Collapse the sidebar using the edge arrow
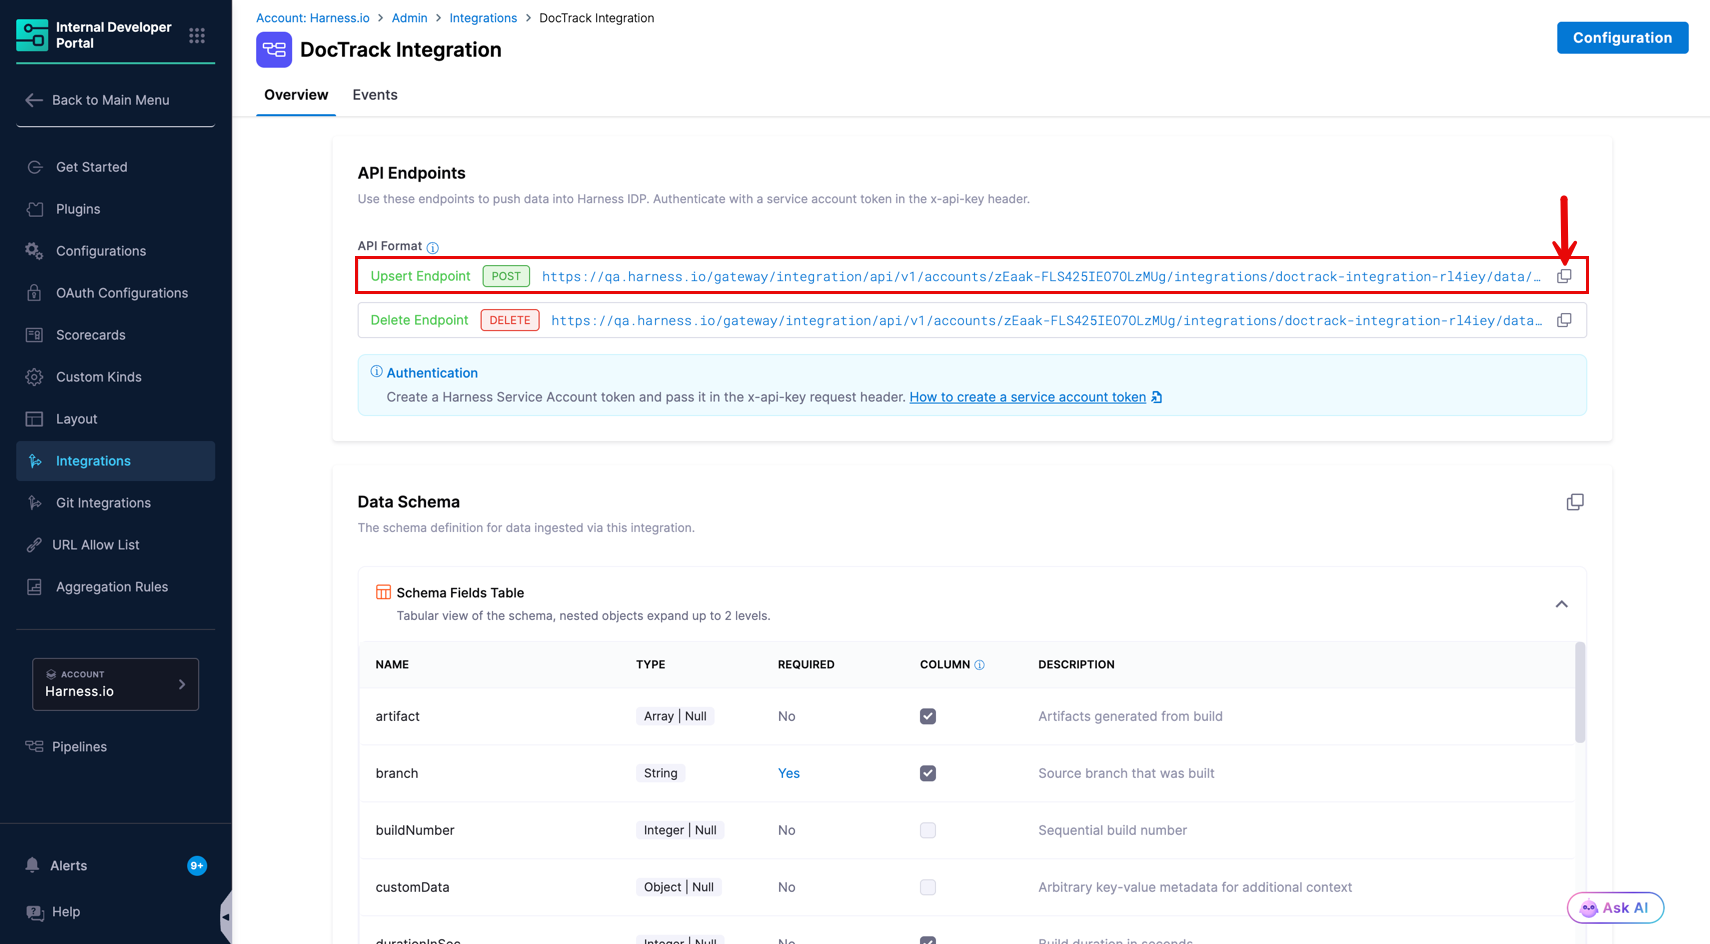 tap(226, 917)
